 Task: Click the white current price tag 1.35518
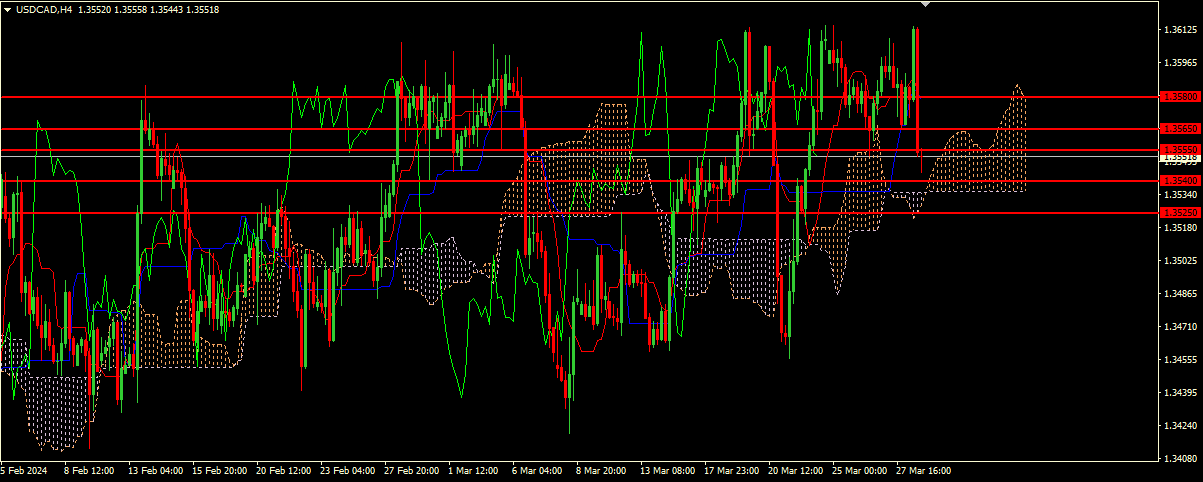(1179, 158)
